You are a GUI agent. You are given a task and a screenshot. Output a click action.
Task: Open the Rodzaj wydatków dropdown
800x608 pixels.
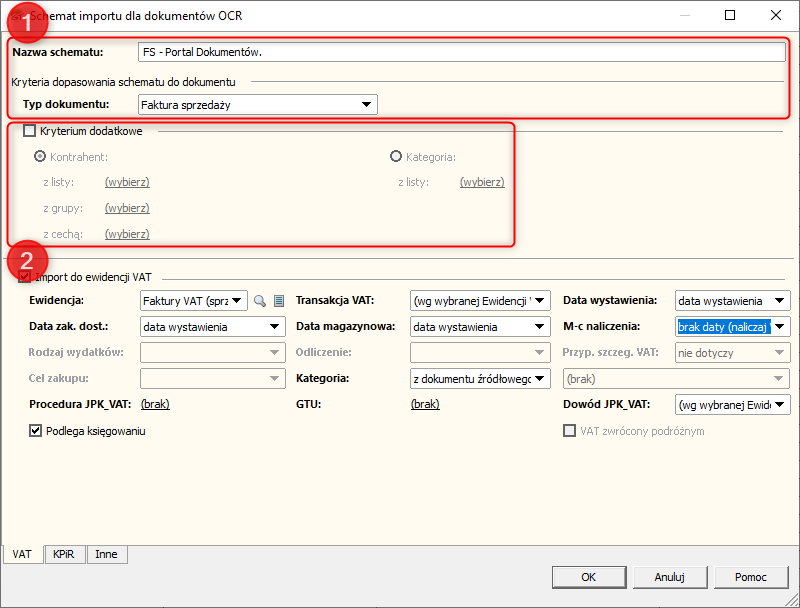coord(213,353)
